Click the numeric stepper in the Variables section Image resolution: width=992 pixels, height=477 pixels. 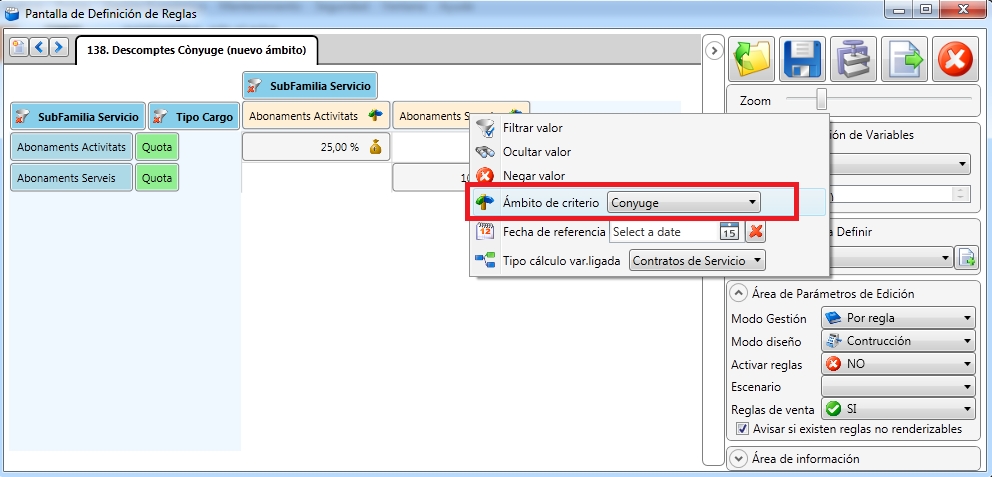pyautogui.click(x=962, y=194)
